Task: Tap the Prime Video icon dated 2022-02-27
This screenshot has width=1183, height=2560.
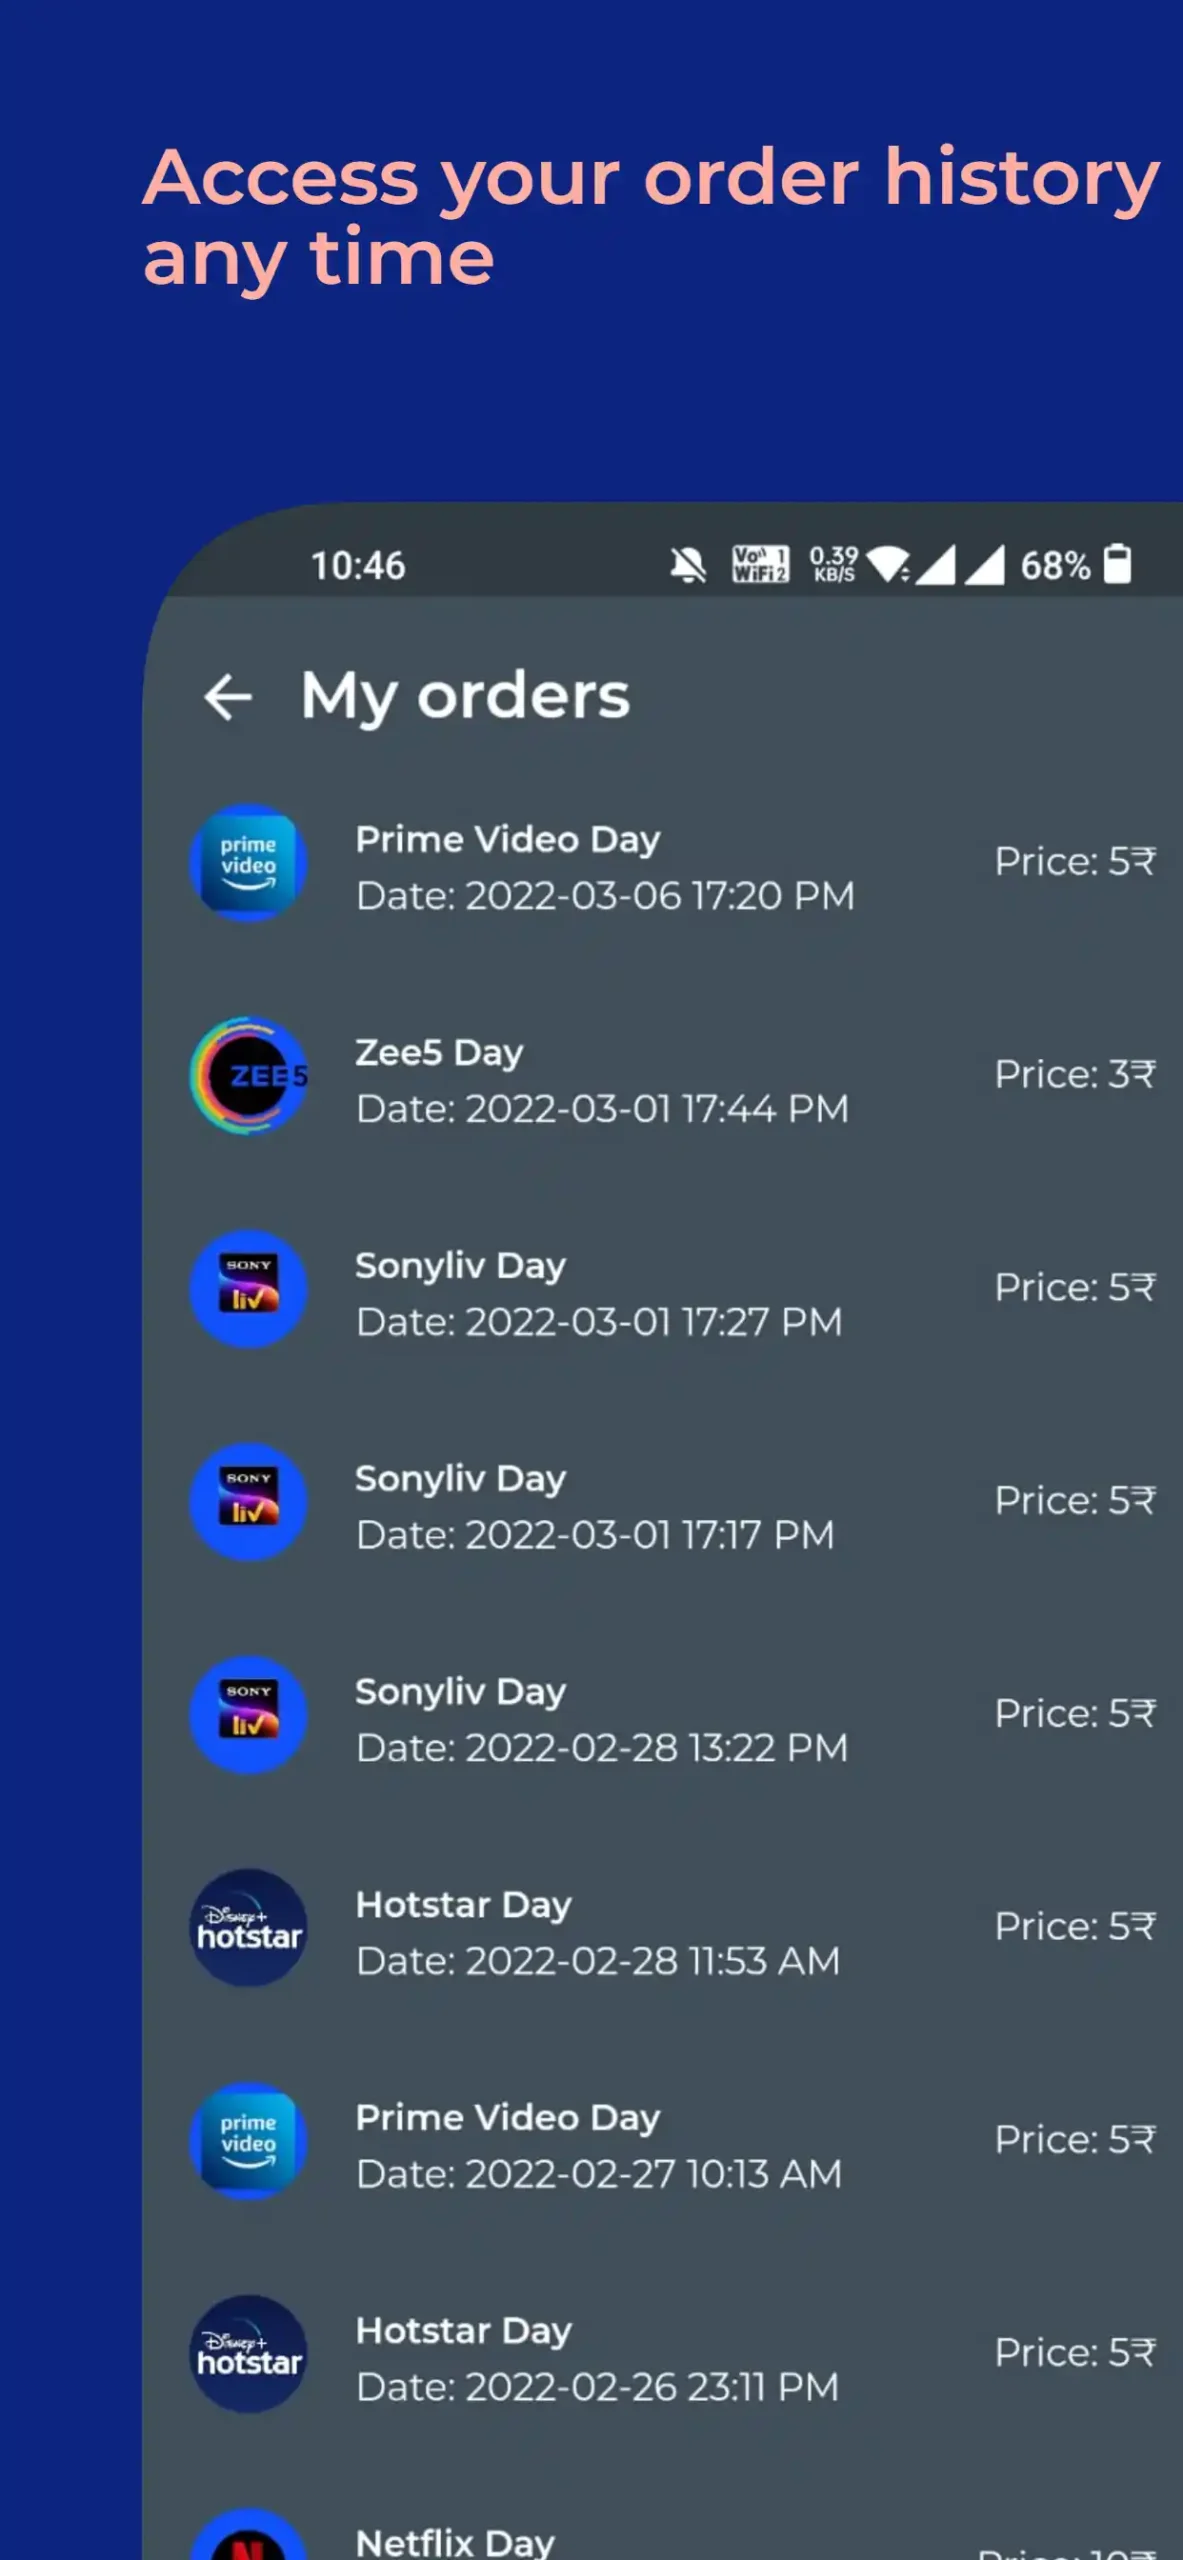Action: pos(248,2141)
